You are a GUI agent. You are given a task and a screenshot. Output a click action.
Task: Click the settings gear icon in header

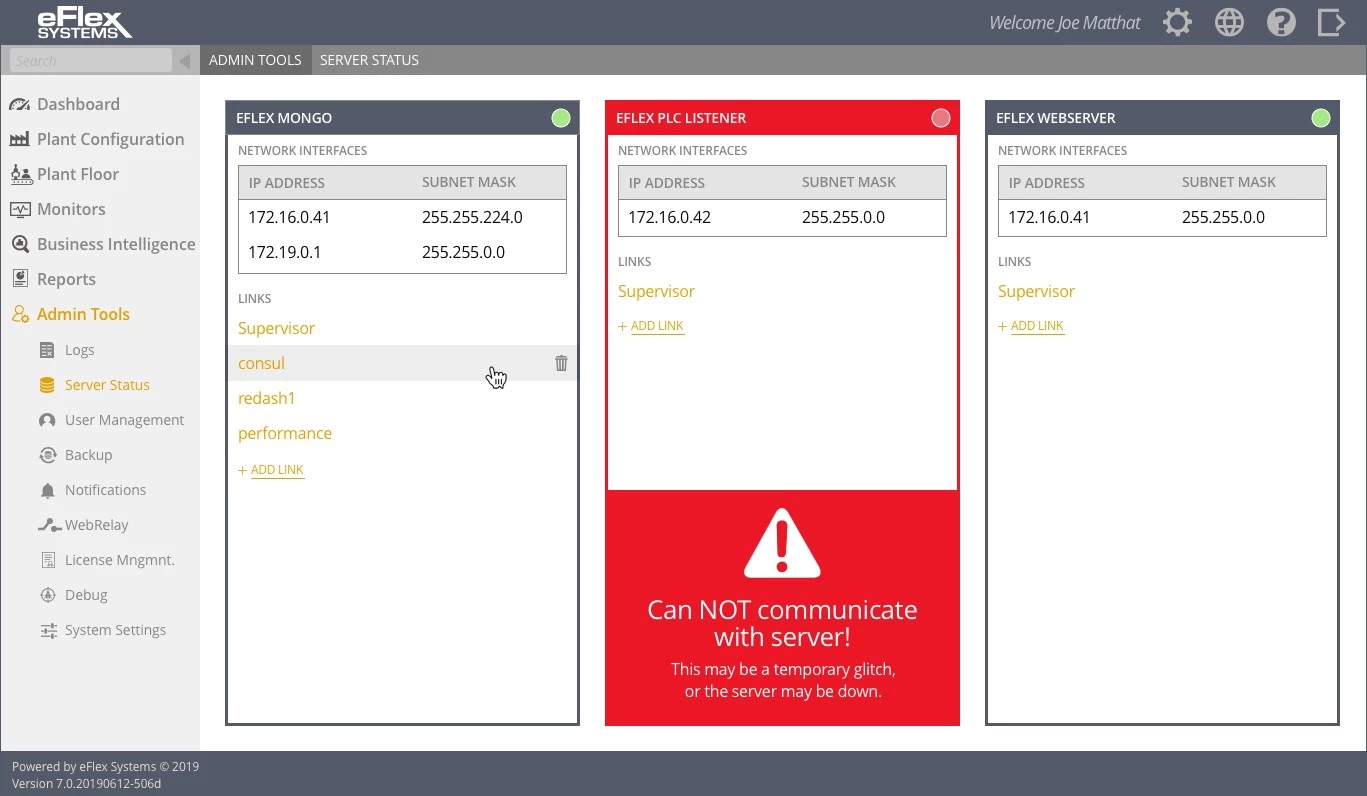(1177, 22)
